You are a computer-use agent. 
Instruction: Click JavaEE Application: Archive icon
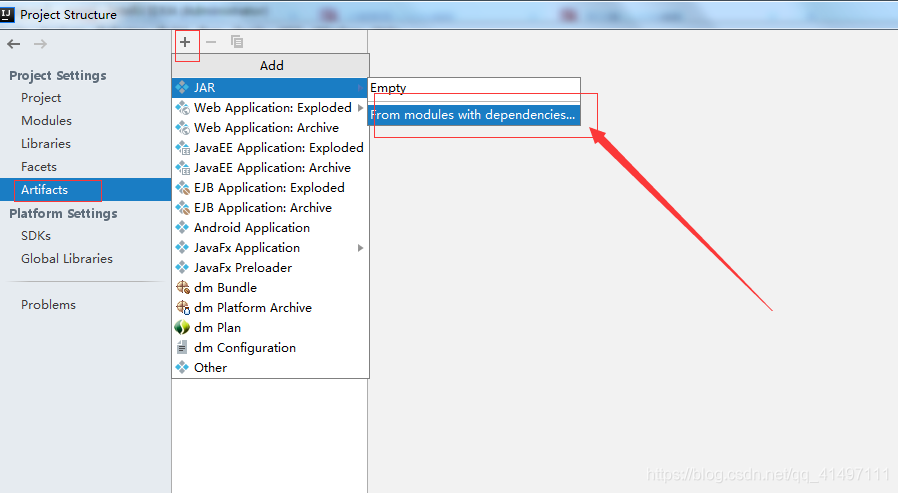pyautogui.click(x=182, y=168)
